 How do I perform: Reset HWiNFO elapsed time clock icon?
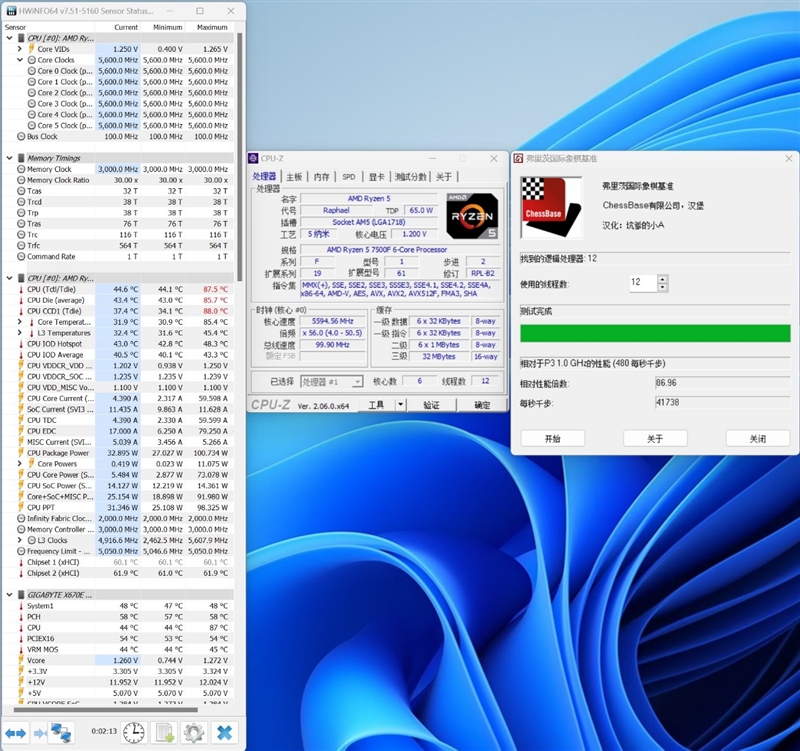tap(134, 733)
